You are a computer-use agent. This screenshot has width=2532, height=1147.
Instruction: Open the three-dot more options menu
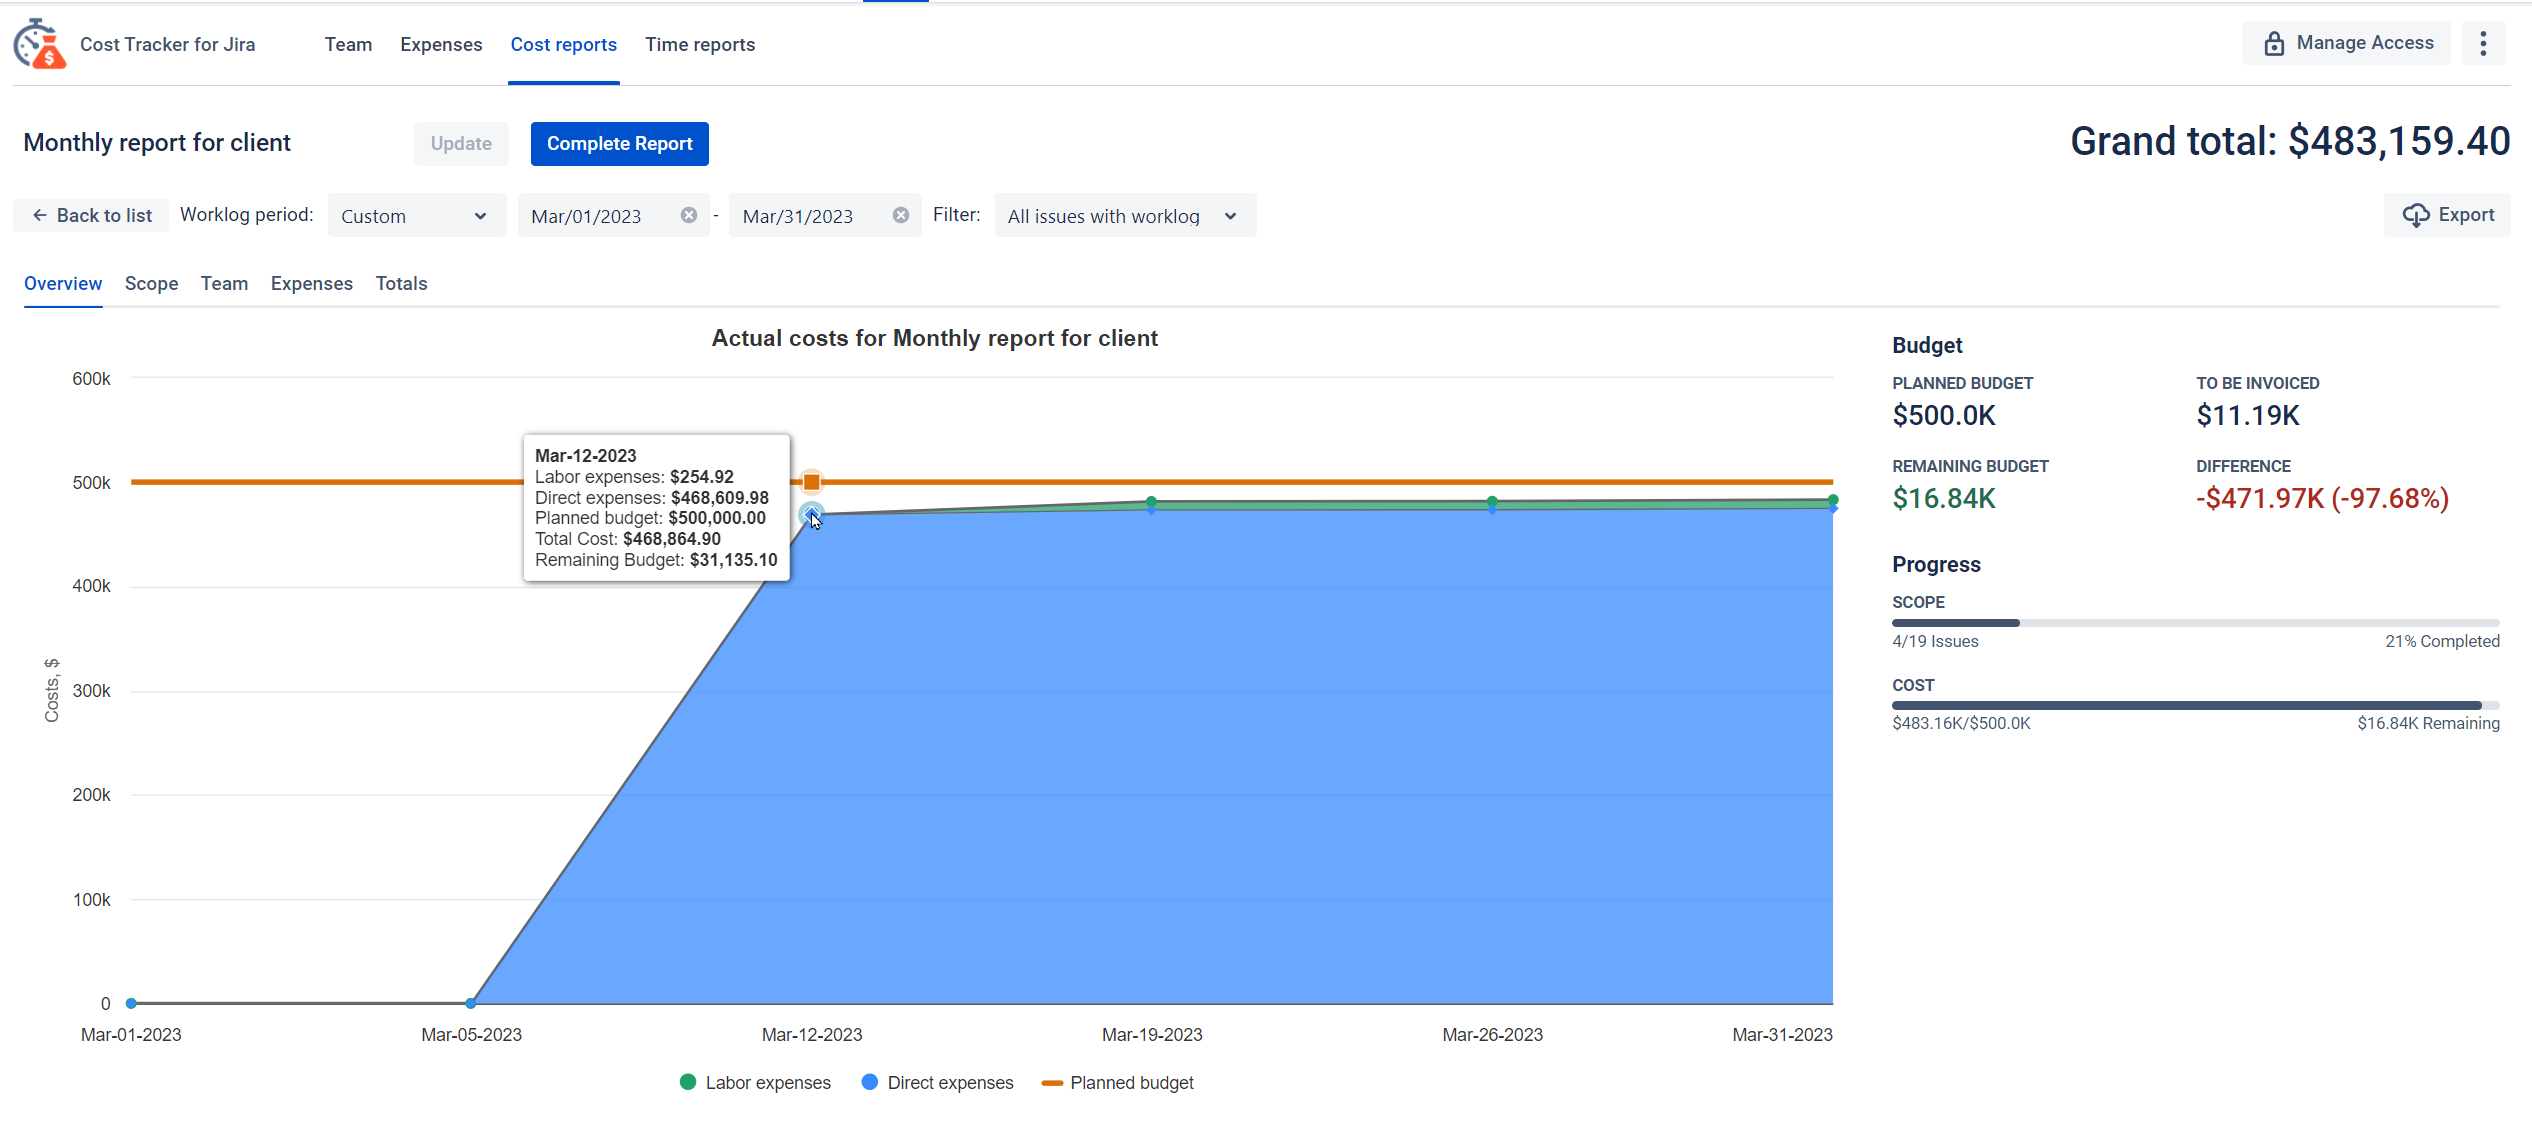pos(2483,43)
